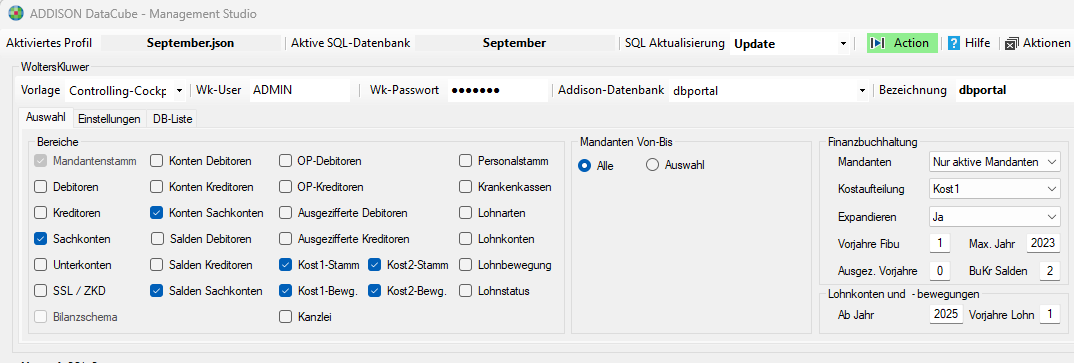The width and height of the screenshot is (1074, 363).
Task: Open the Addison-Datenbank dbportal dropdown
Action: tap(862, 90)
